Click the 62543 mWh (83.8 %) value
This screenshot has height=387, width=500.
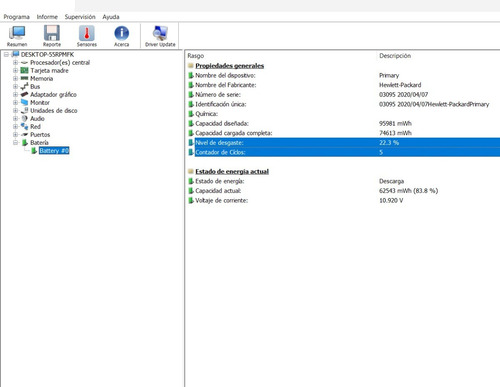[409, 191]
